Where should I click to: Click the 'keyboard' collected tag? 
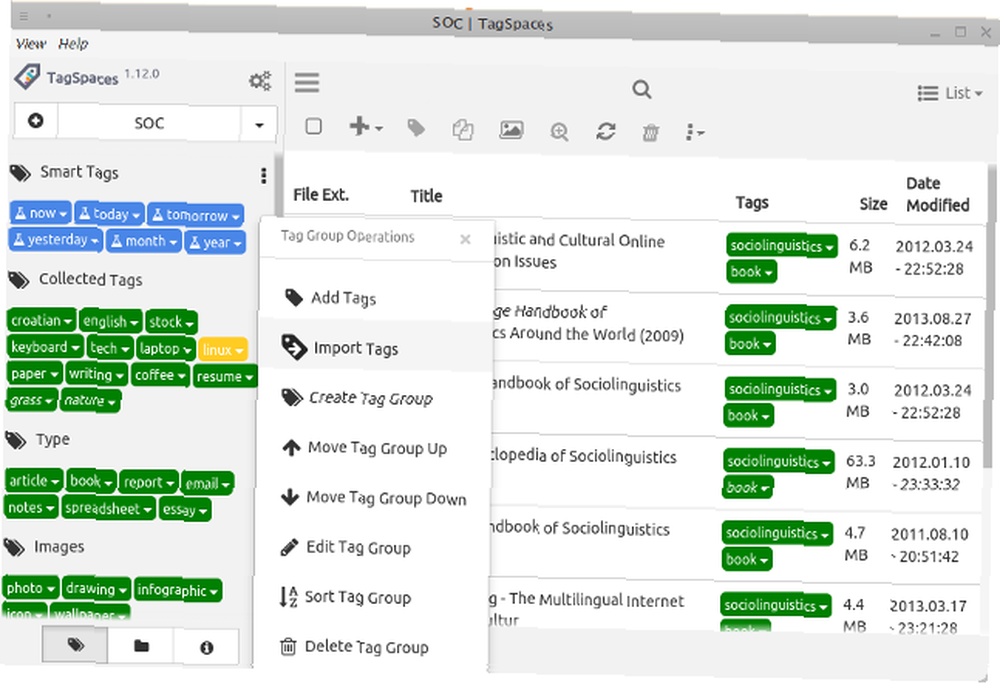click(45, 347)
